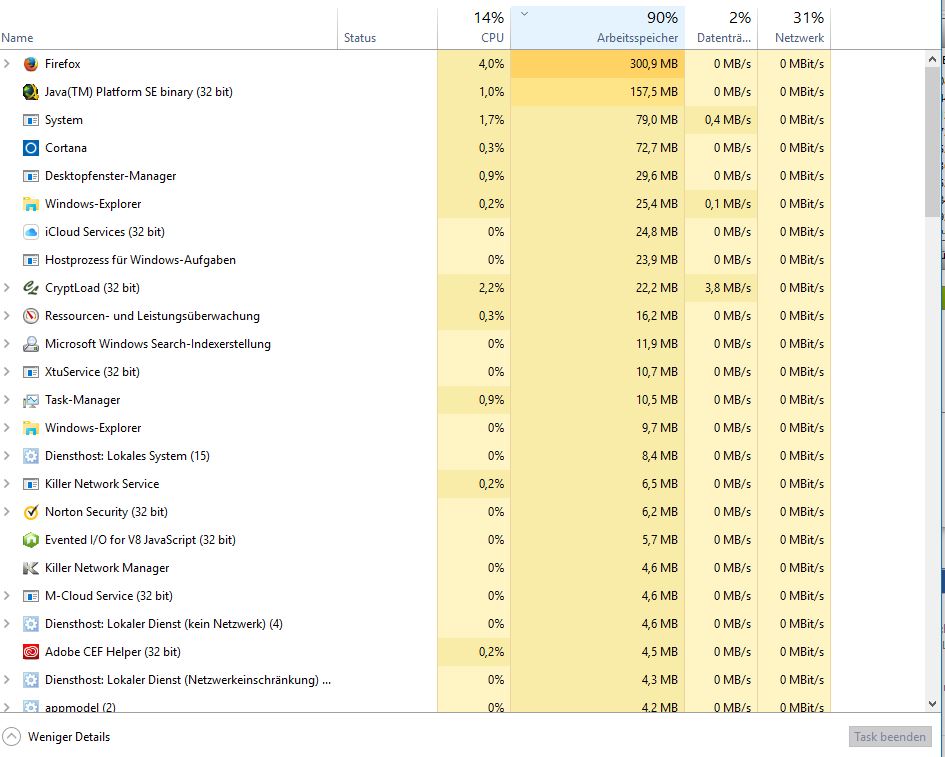Expand the Task-Manager process row
This screenshot has width=945, height=757.
(7, 400)
